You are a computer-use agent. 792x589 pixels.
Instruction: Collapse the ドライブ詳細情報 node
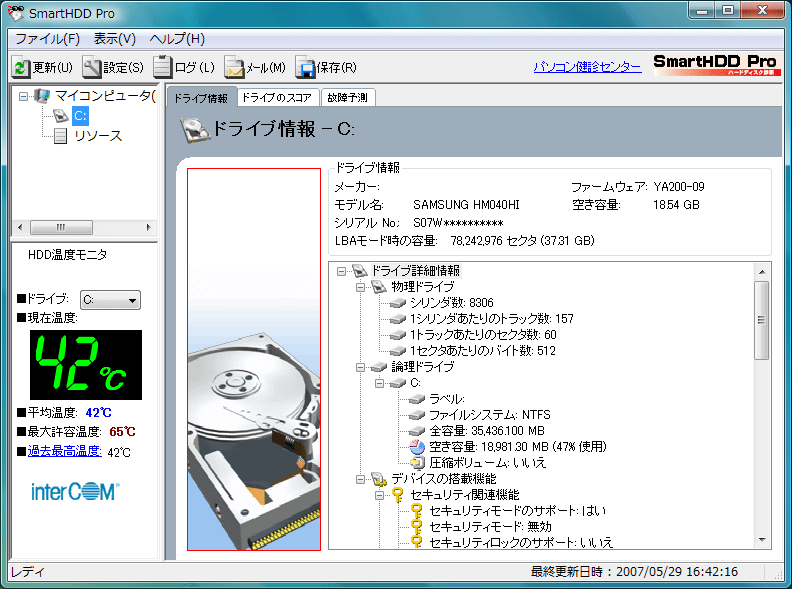(341, 271)
